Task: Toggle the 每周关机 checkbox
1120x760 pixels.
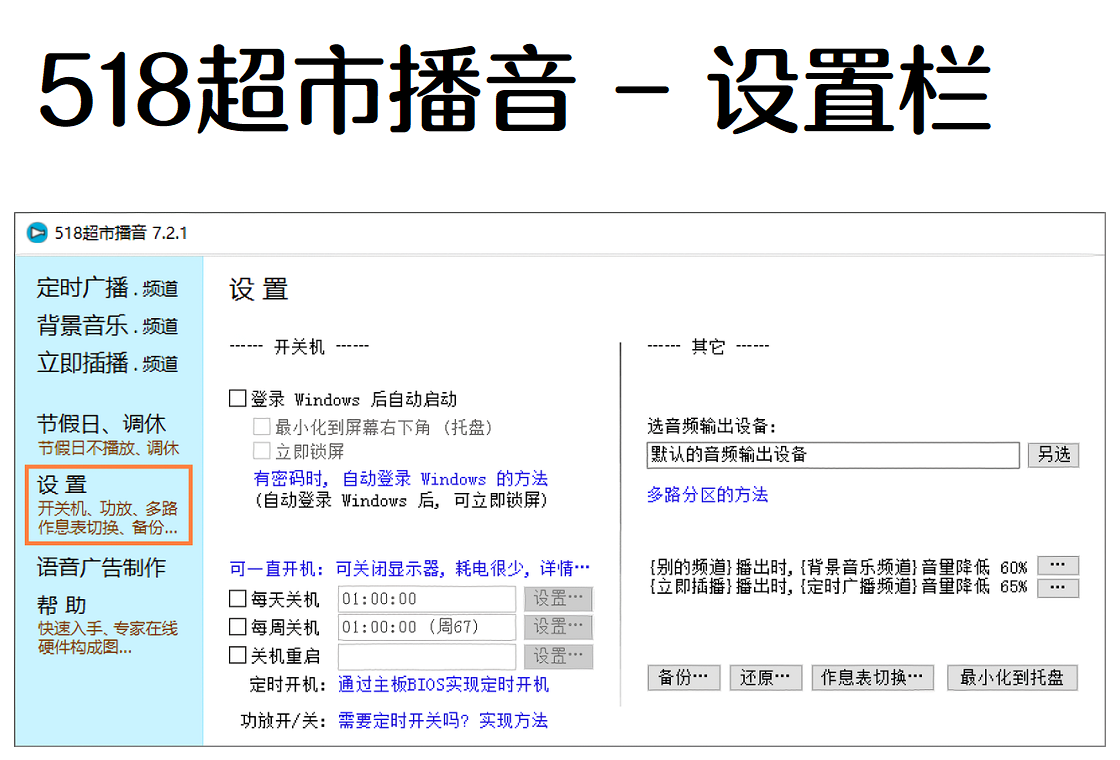Action: click(x=238, y=627)
